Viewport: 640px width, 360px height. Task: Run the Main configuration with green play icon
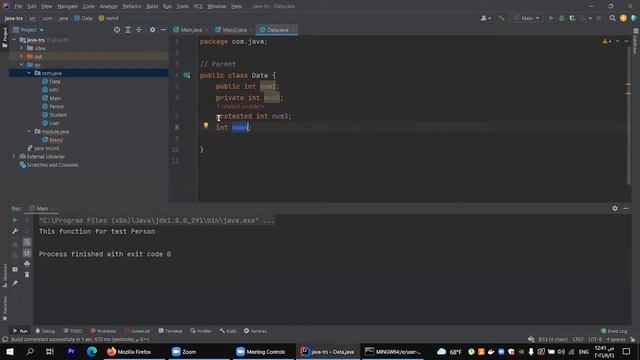[551, 18]
